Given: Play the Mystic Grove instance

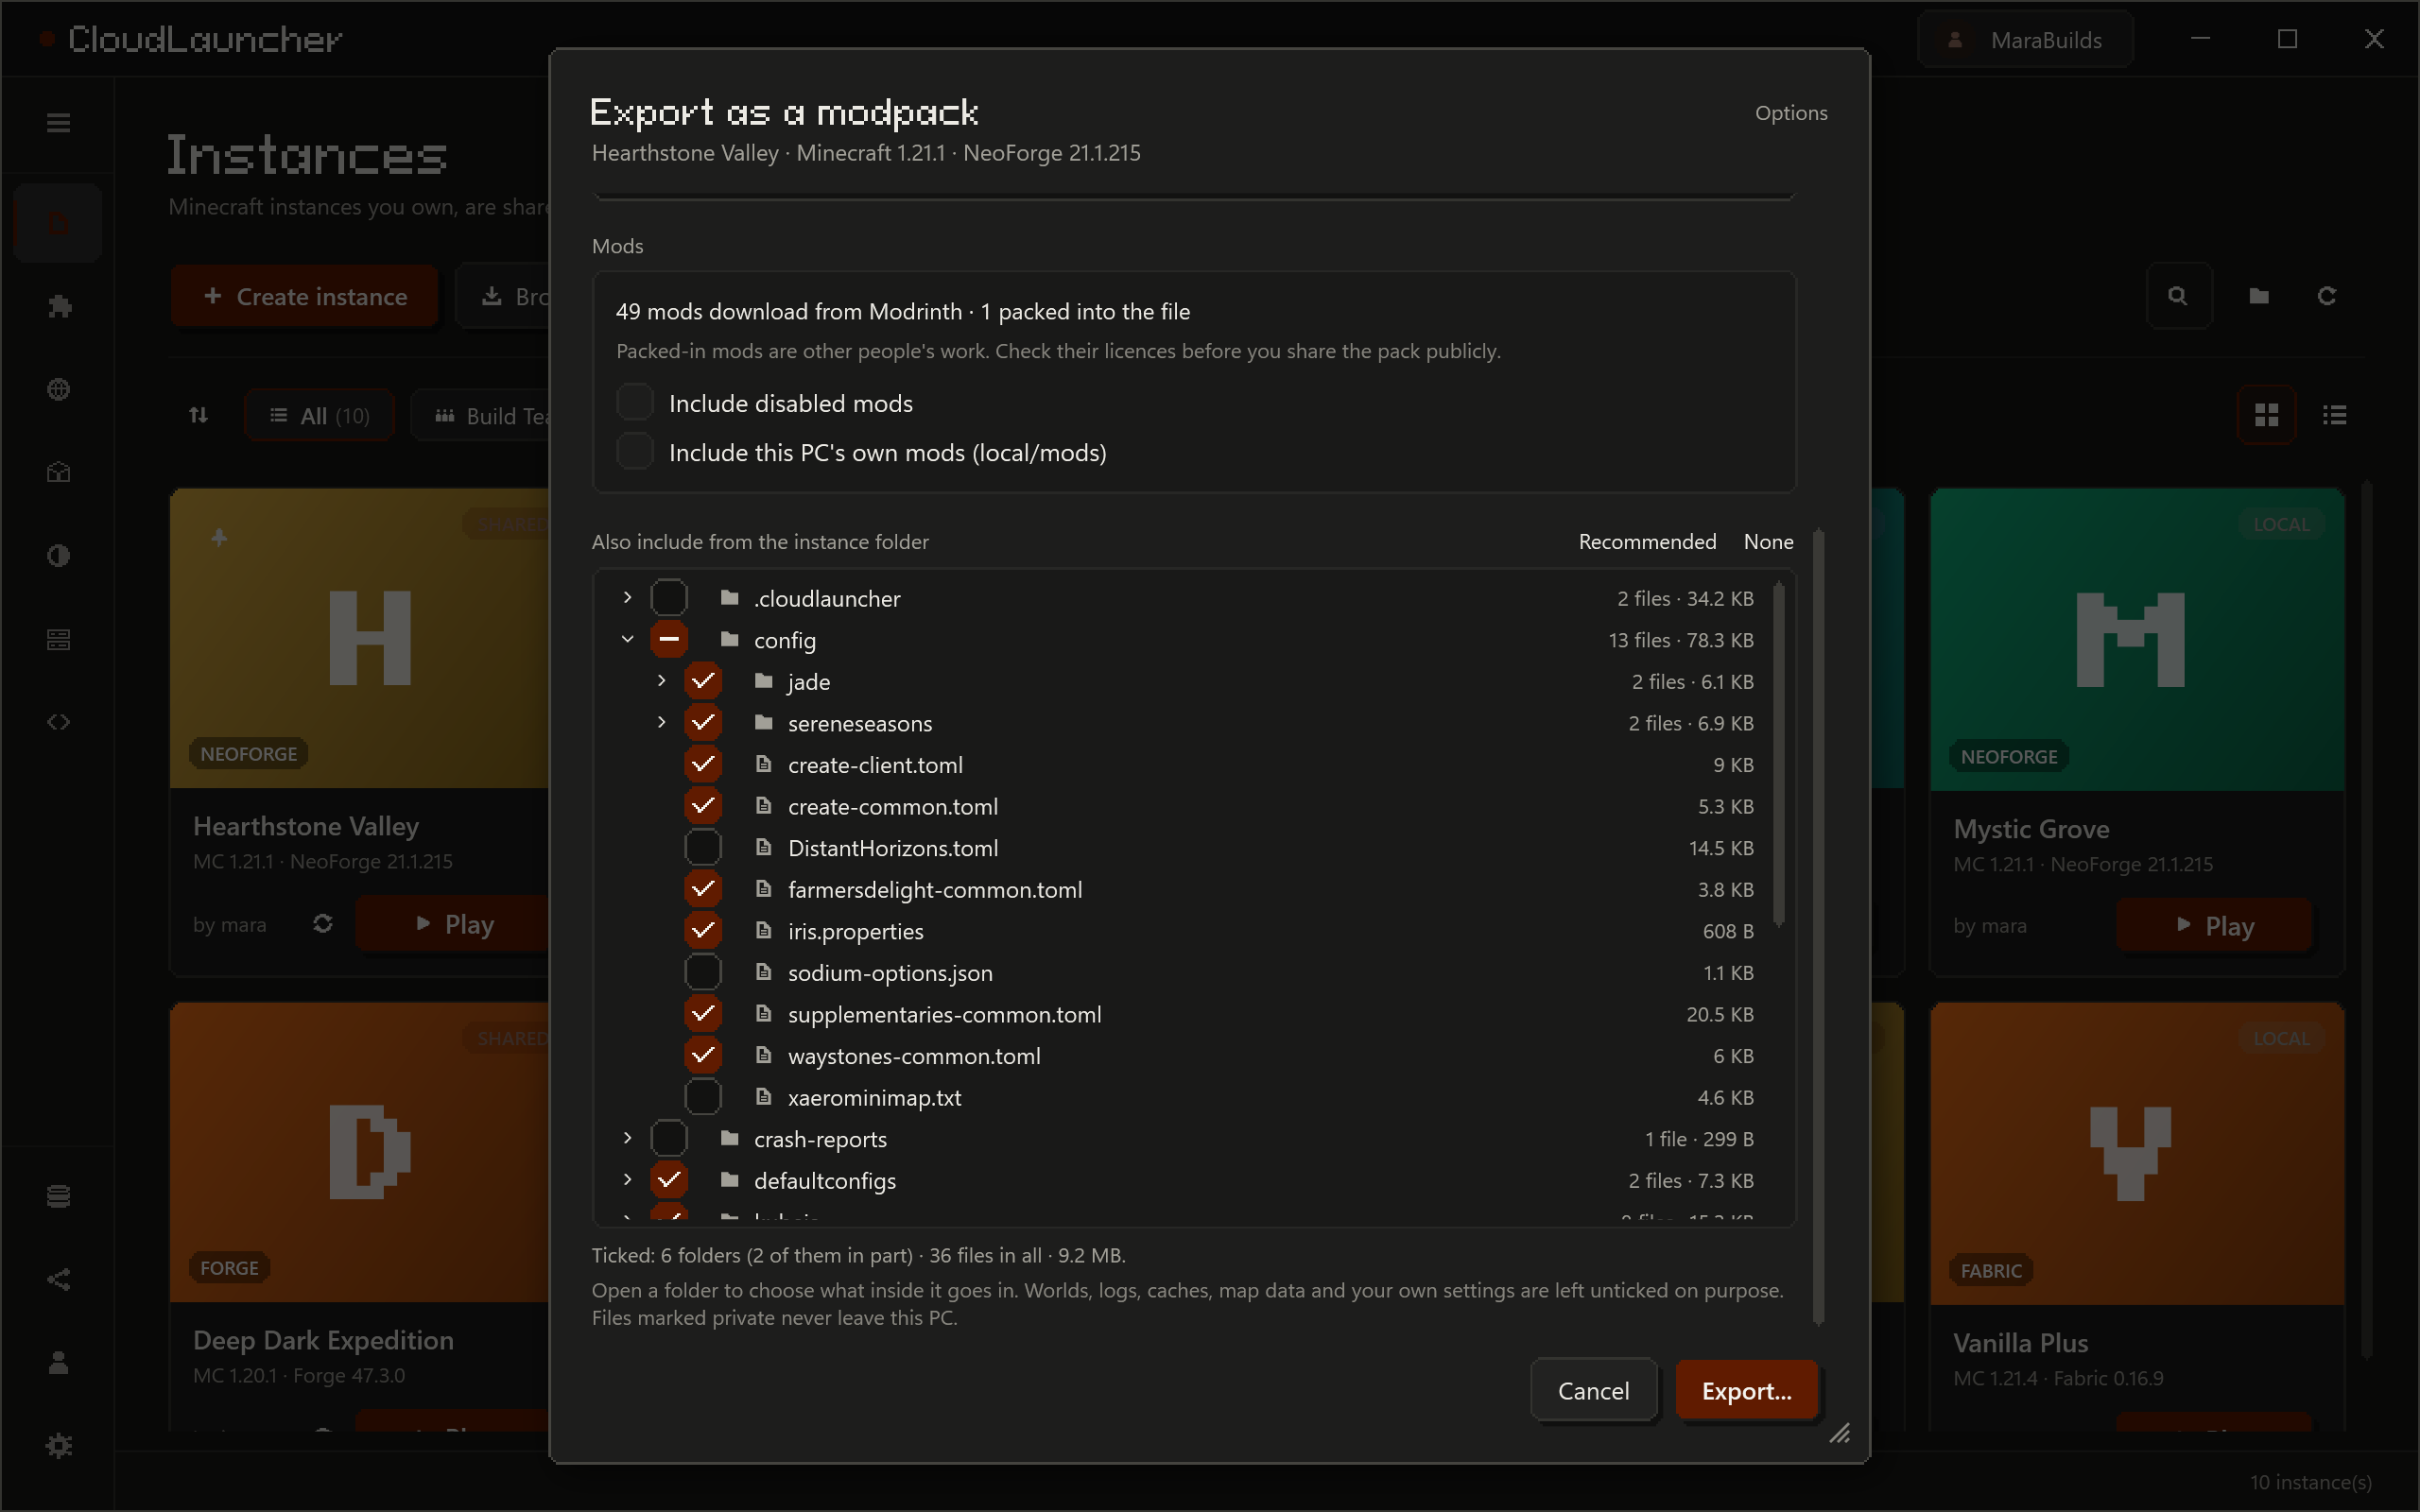Looking at the screenshot, I should 2214,926.
